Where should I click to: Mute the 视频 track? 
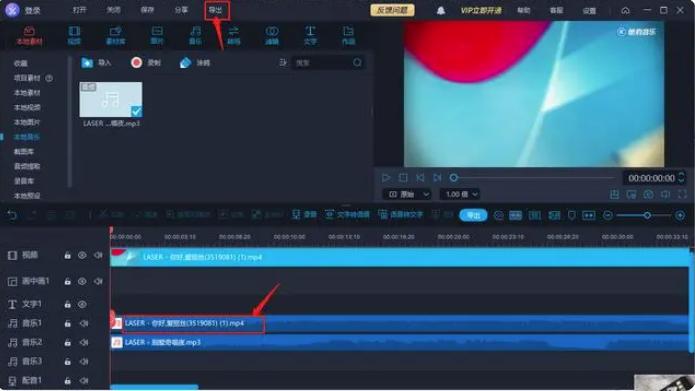(98, 255)
